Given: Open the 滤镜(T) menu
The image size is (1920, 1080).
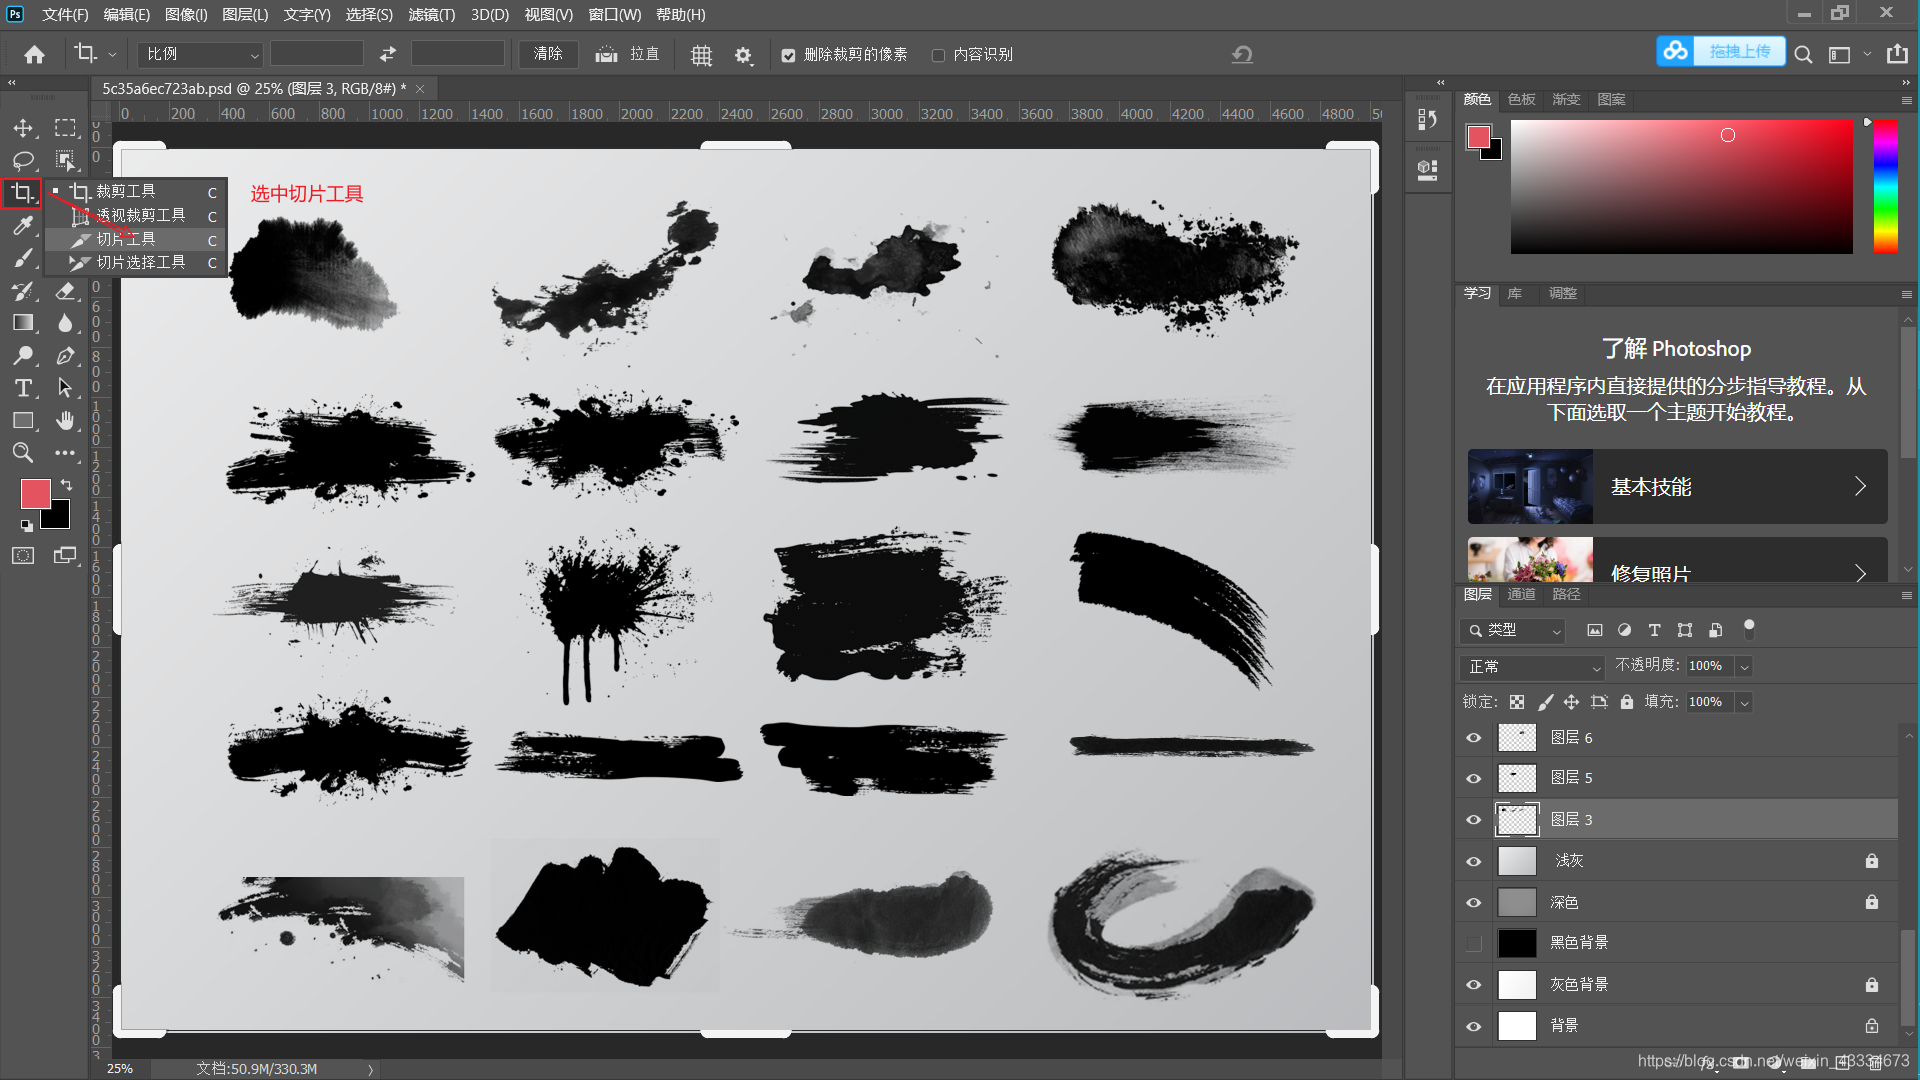Looking at the screenshot, I should tap(431, 14).
